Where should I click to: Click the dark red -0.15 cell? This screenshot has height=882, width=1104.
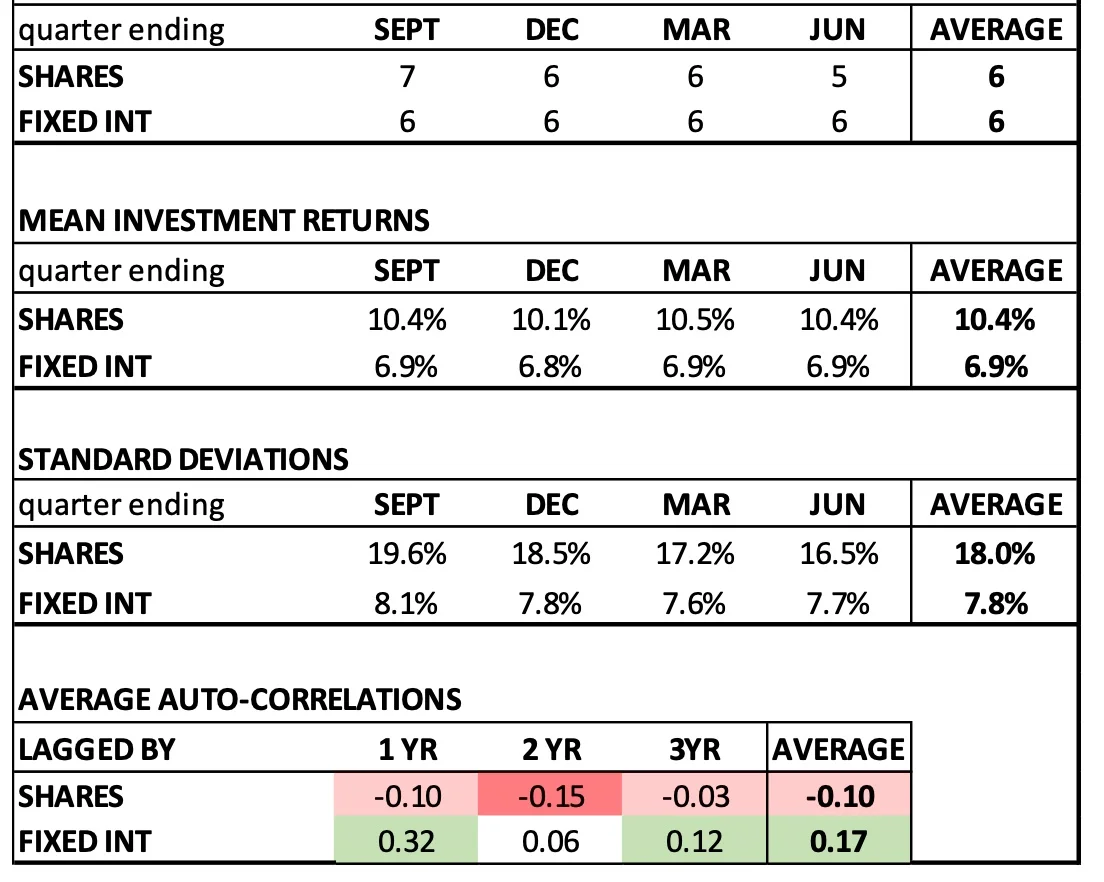(x=551, y=796)
